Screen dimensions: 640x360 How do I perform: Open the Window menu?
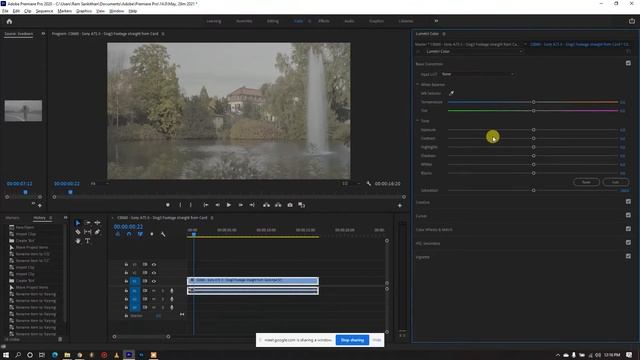pyautogui.click(x=116, y=11)
